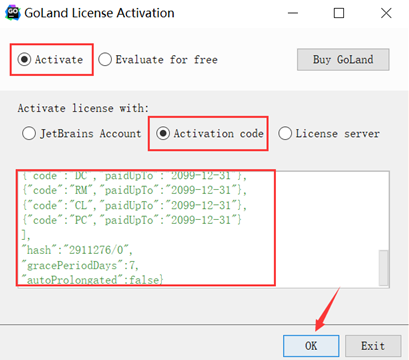This screenshot has height=360, width=409.
Task: Close the GoLand License Activation dialog
Action: (386, 13)
